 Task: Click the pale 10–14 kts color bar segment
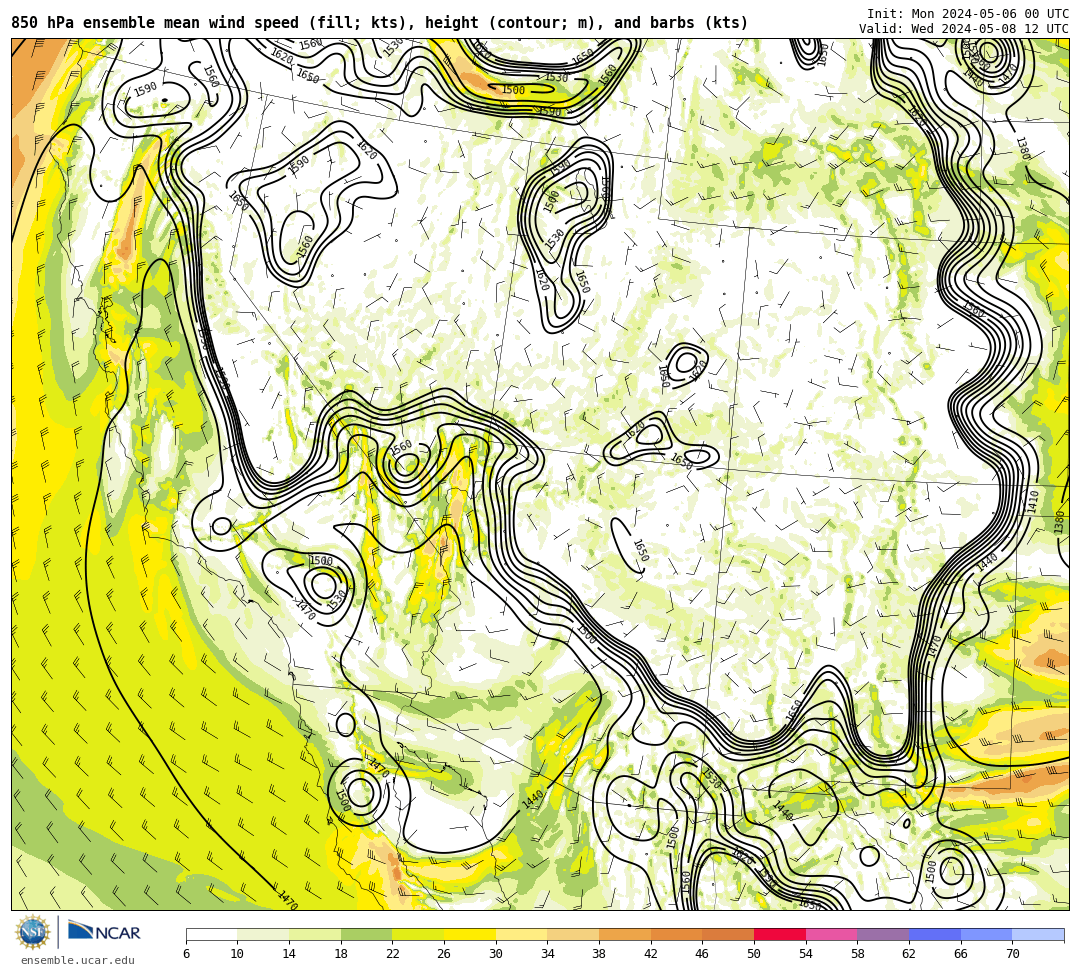point(263,934)
